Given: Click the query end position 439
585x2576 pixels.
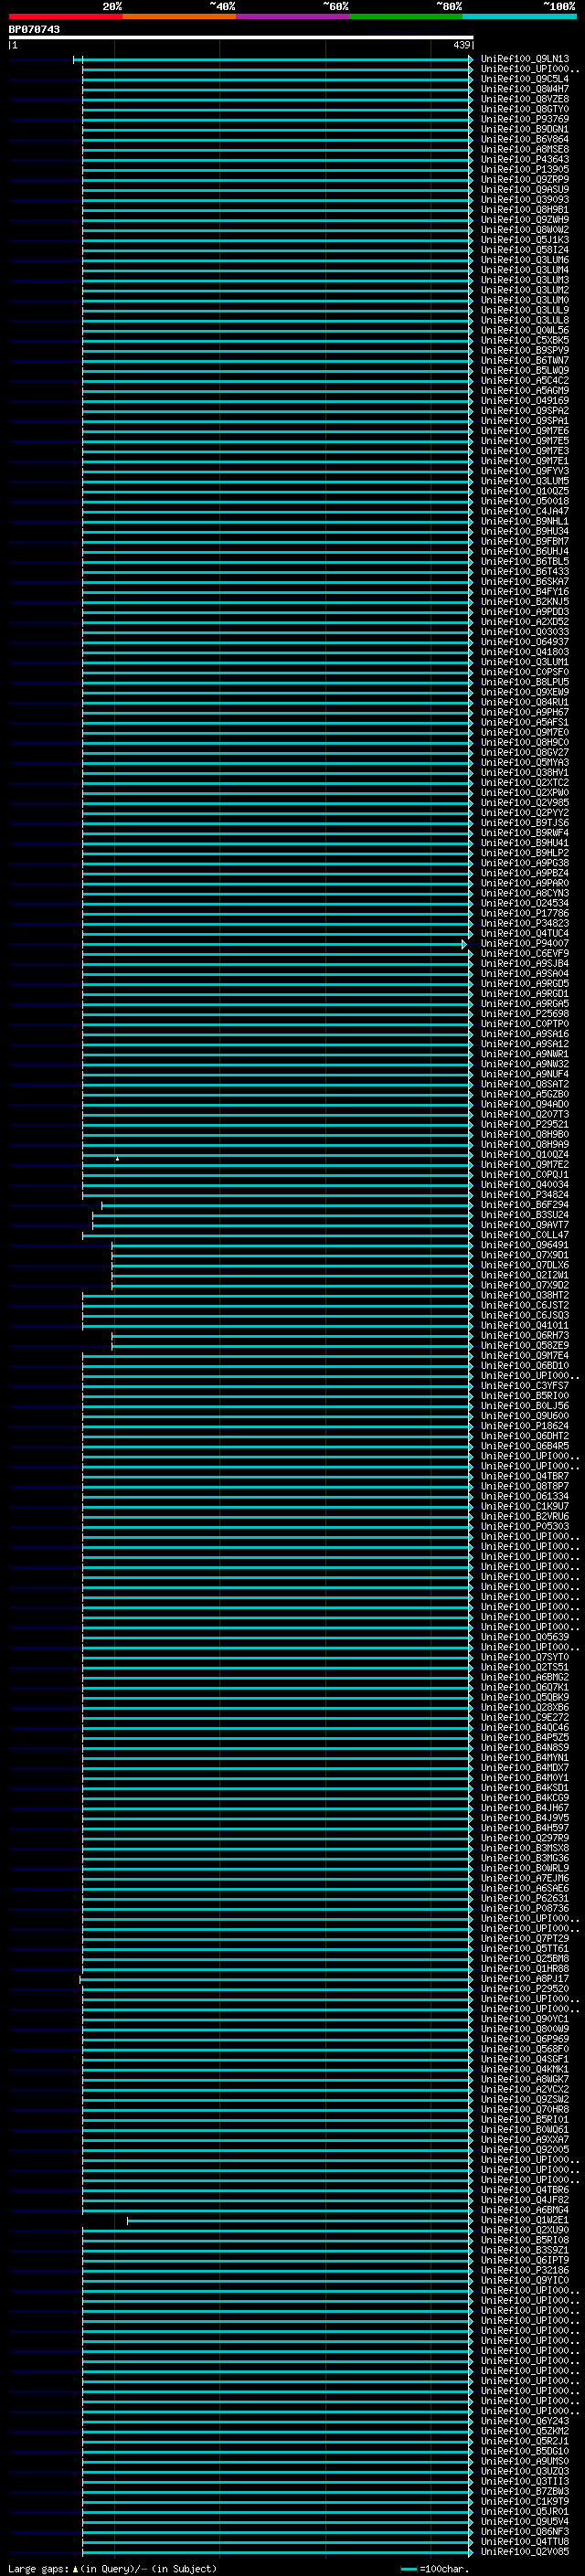Looking at the screenshot, I should point(461,45).
